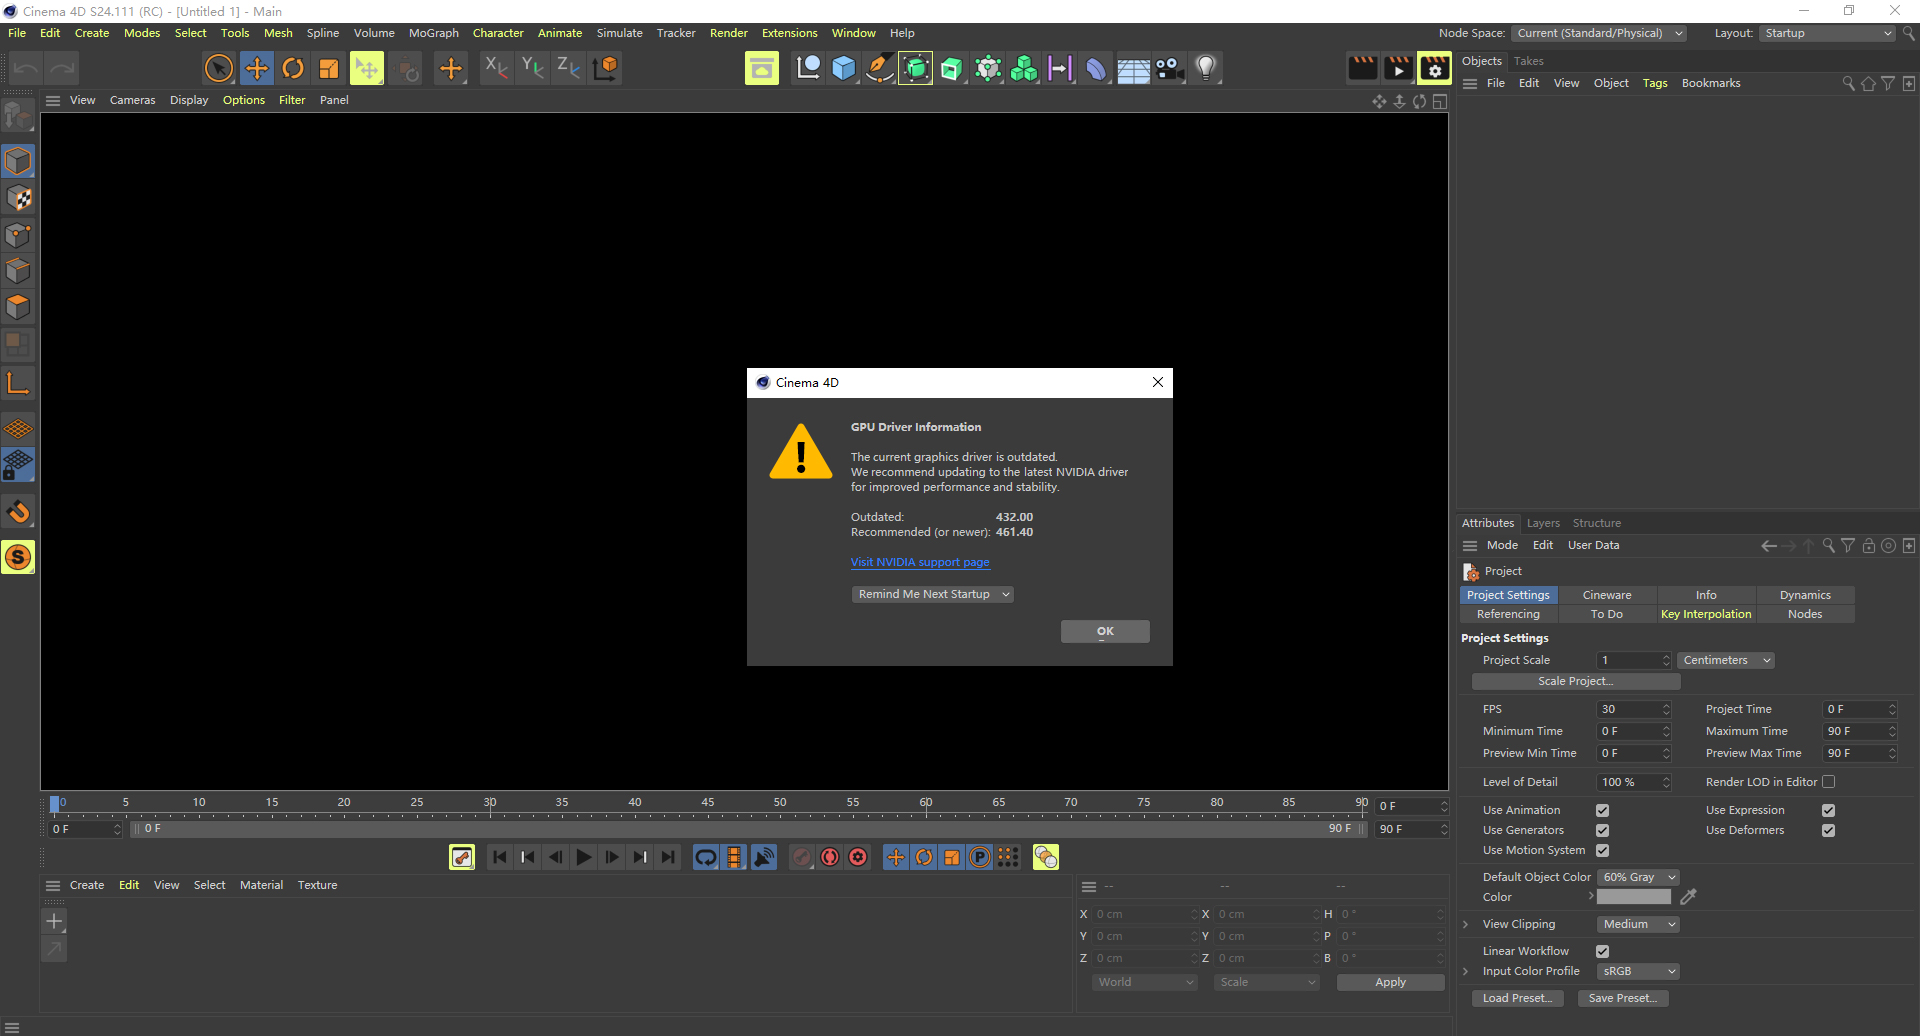Click the Redo arrow
The height and width of the screenshot is (1036, 1920).
click(62, 68)
